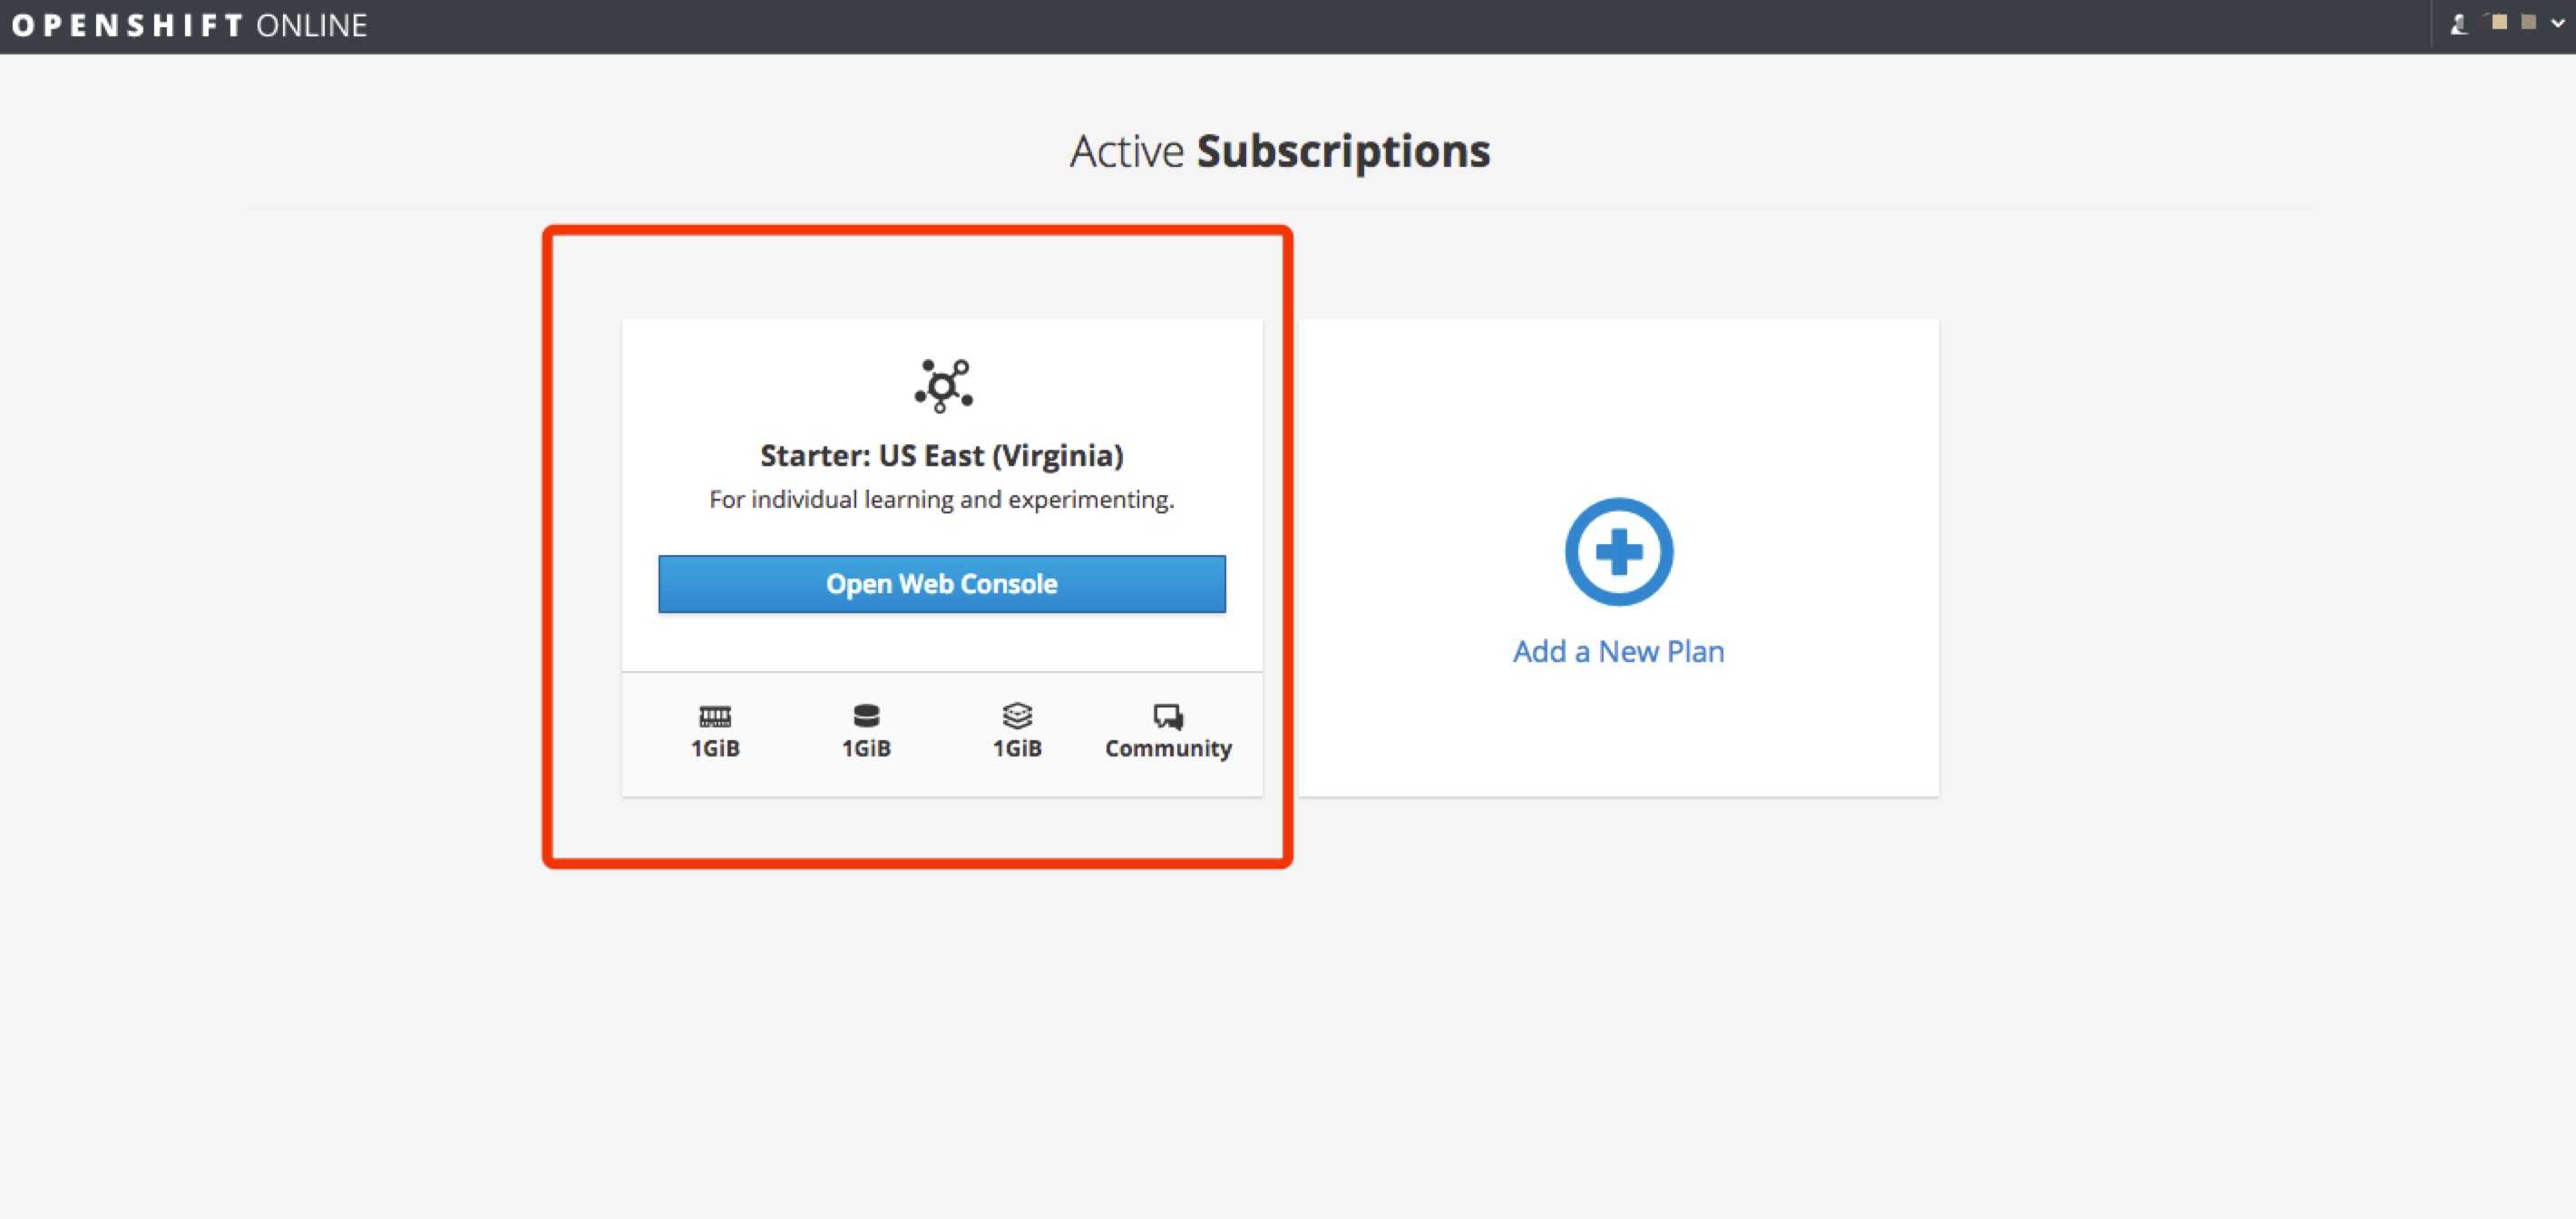Click the user avatar icon in header
Screen dimensions: 2576x1219
tap(2459, 24)
